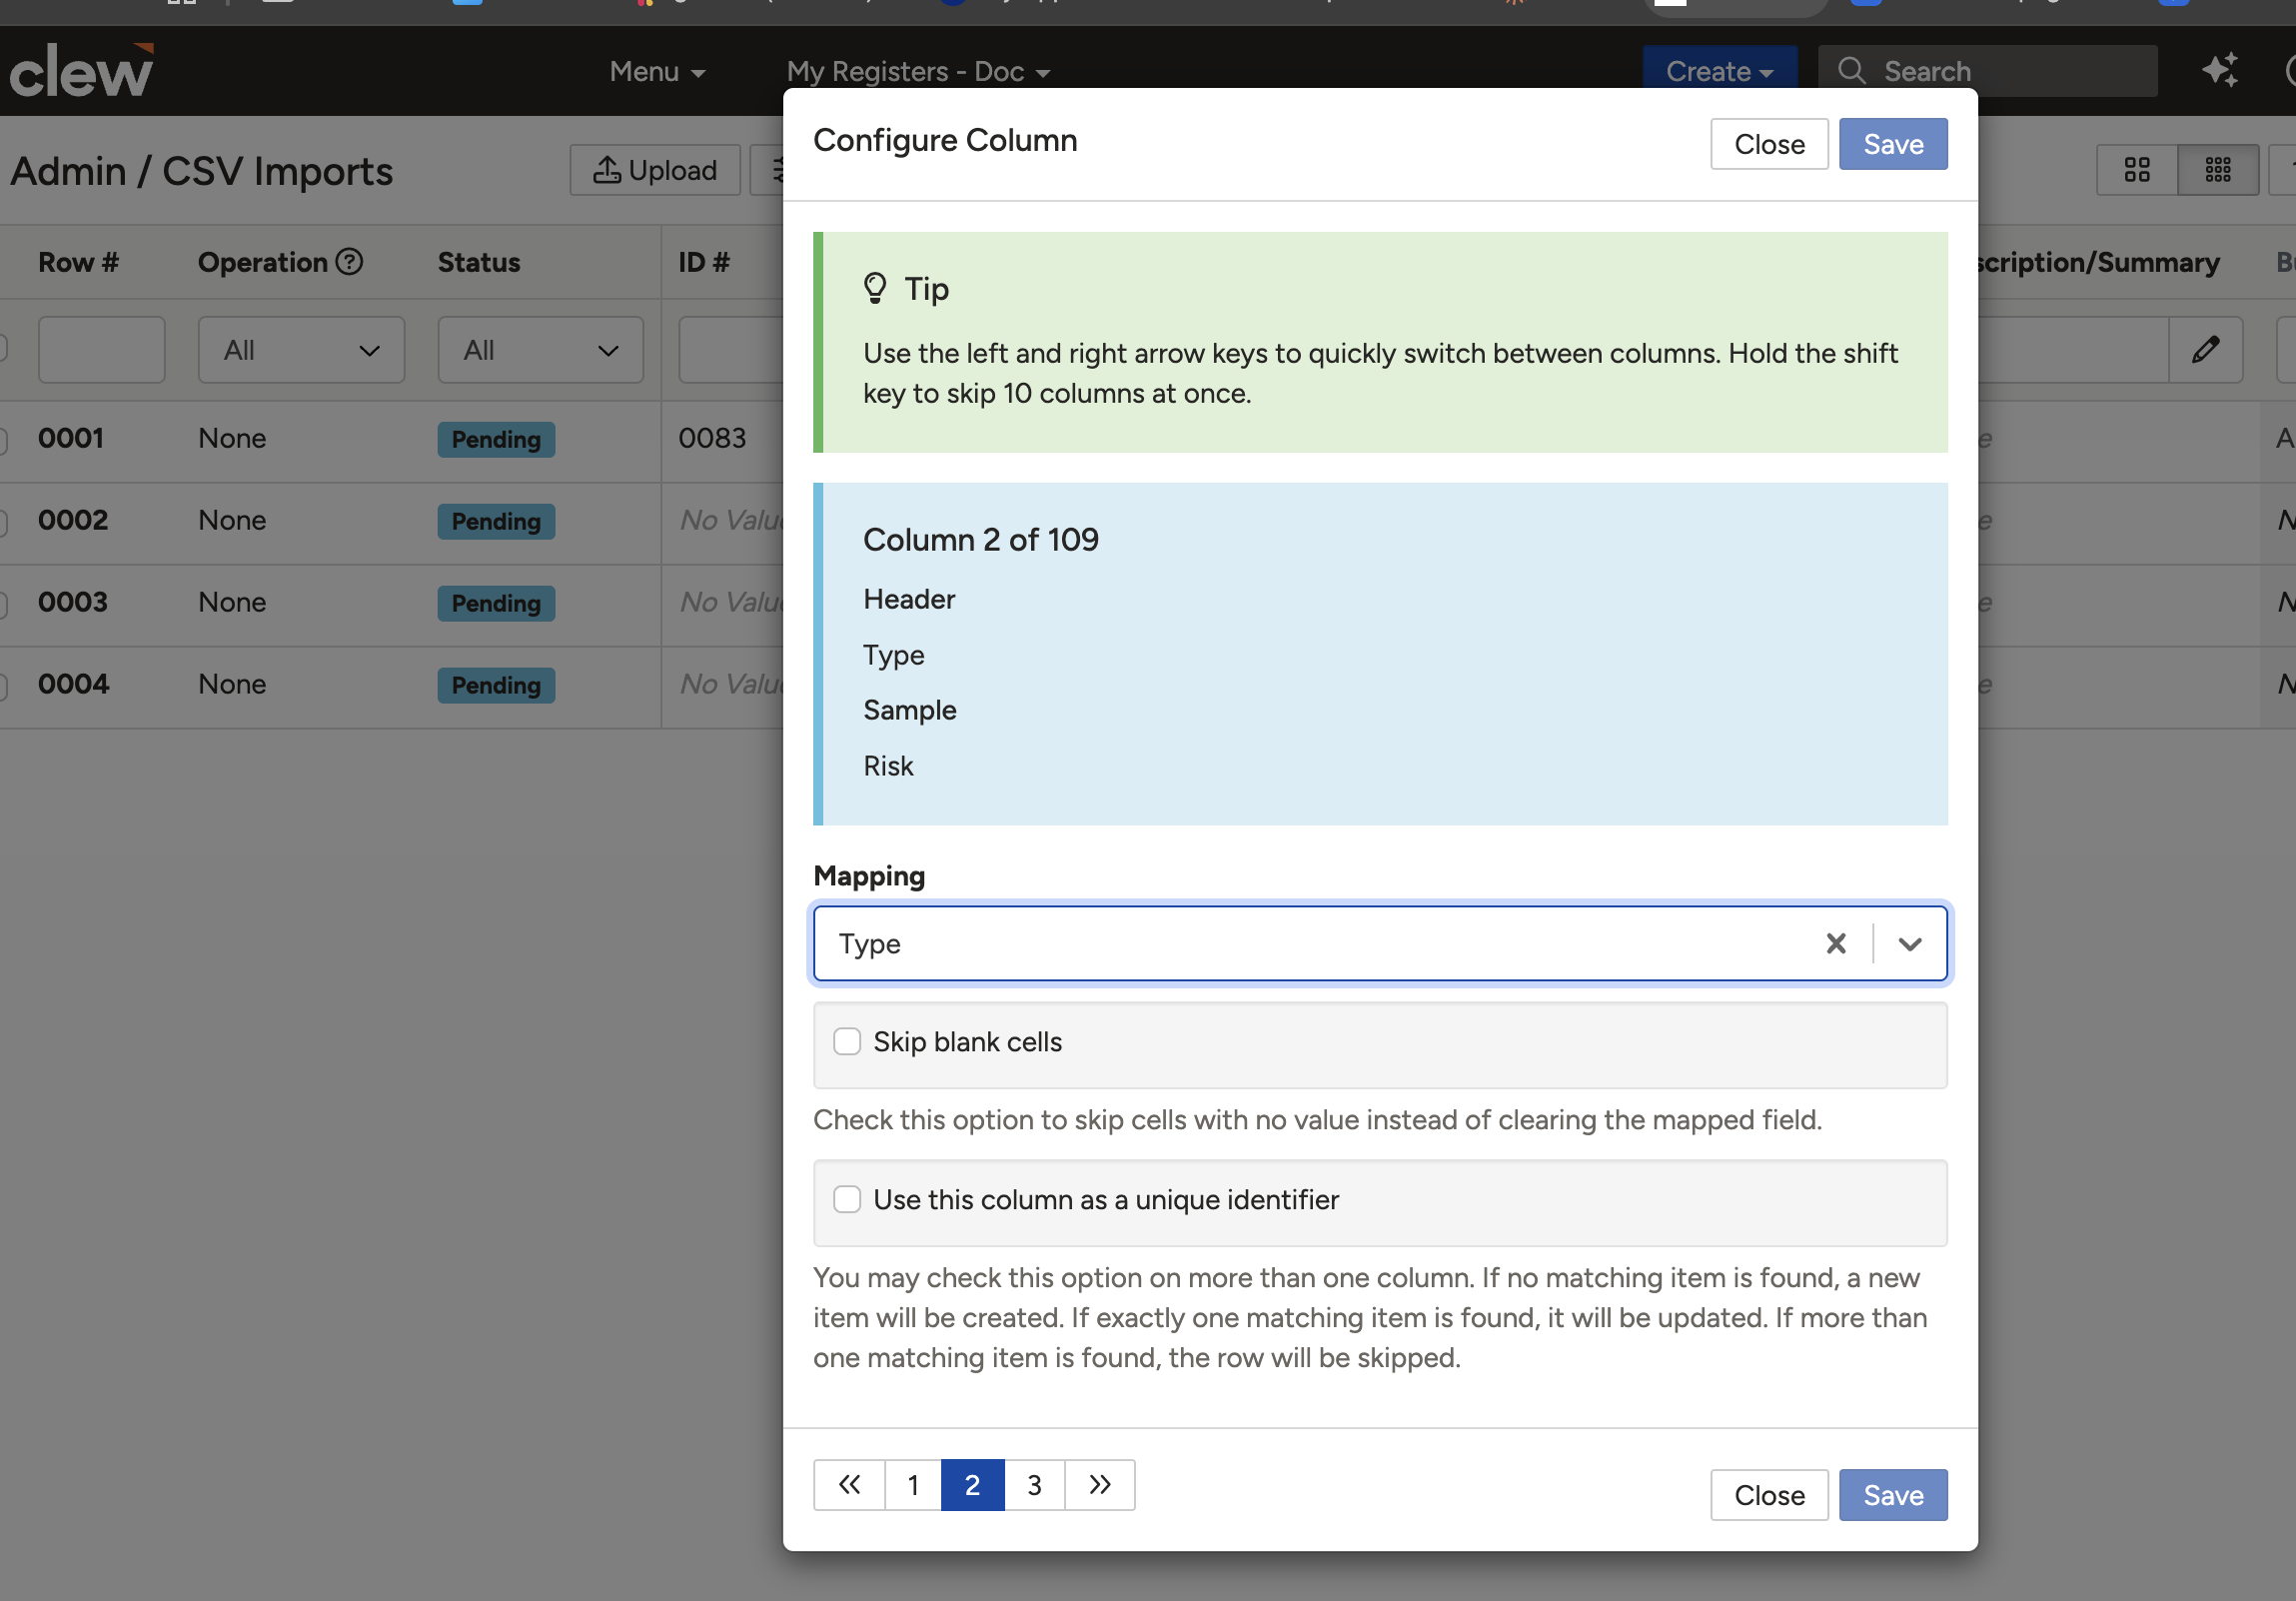Click the search magnifier icon
Image resolution: width=2296 pixels, height=1601 pixels.
click(1851, 71)
